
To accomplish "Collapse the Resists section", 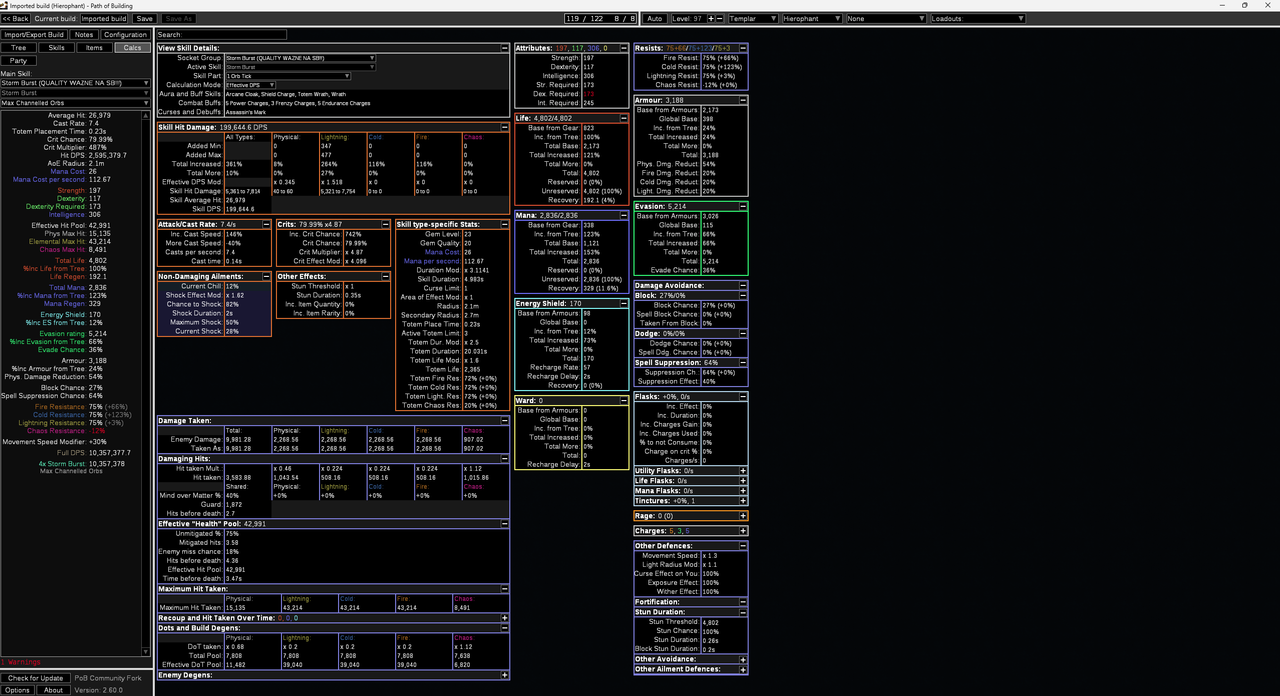I will point(743,48).
